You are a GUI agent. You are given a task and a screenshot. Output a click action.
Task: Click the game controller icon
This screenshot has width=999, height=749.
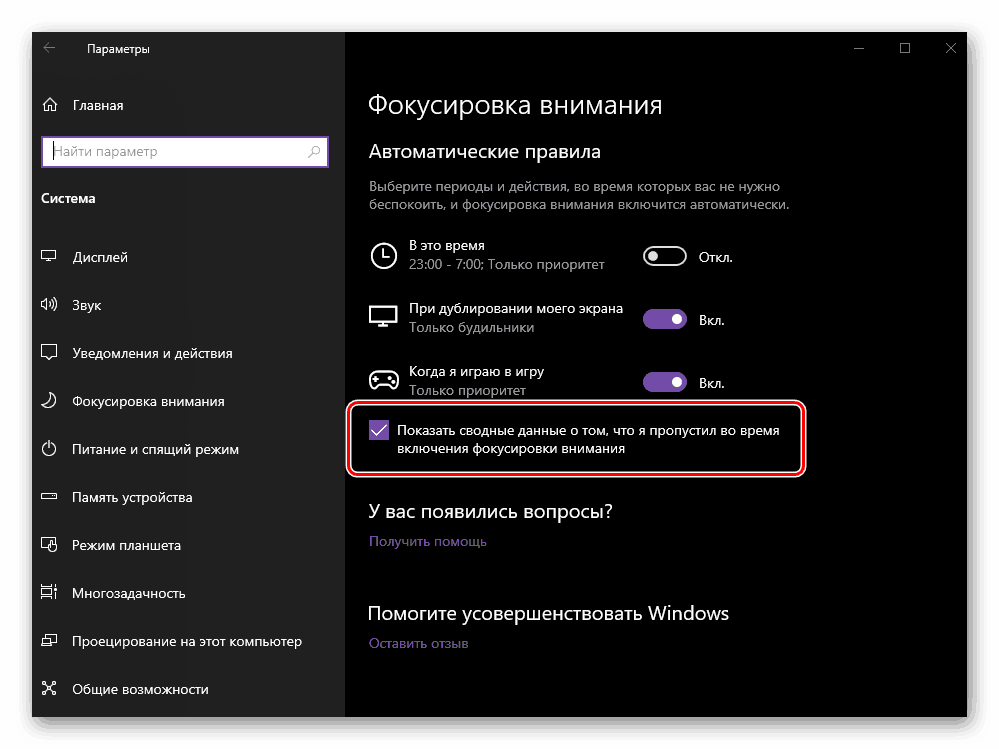[383, 380]
